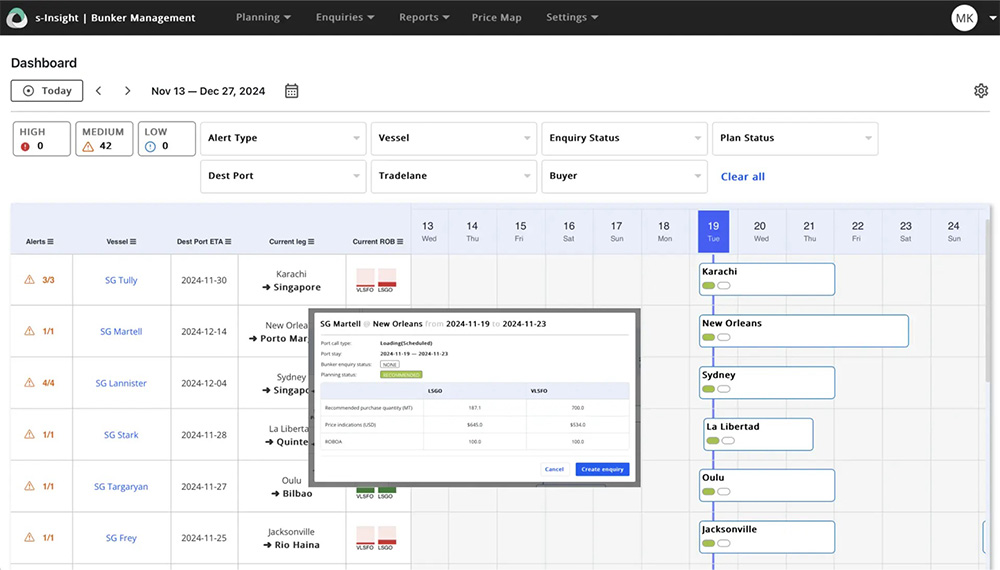Screen dimensions: 1000x570
Task: Filter by LOW alerts
Action: click(166, 138)
